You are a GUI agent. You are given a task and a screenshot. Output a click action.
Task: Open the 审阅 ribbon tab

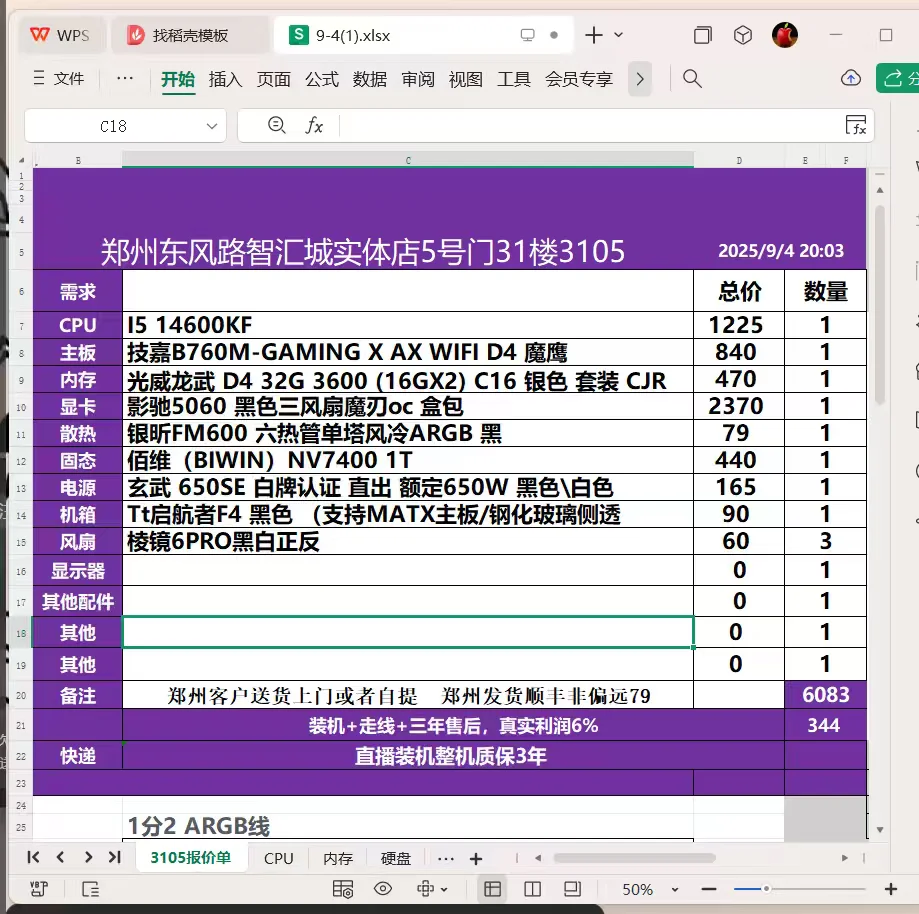418,79
